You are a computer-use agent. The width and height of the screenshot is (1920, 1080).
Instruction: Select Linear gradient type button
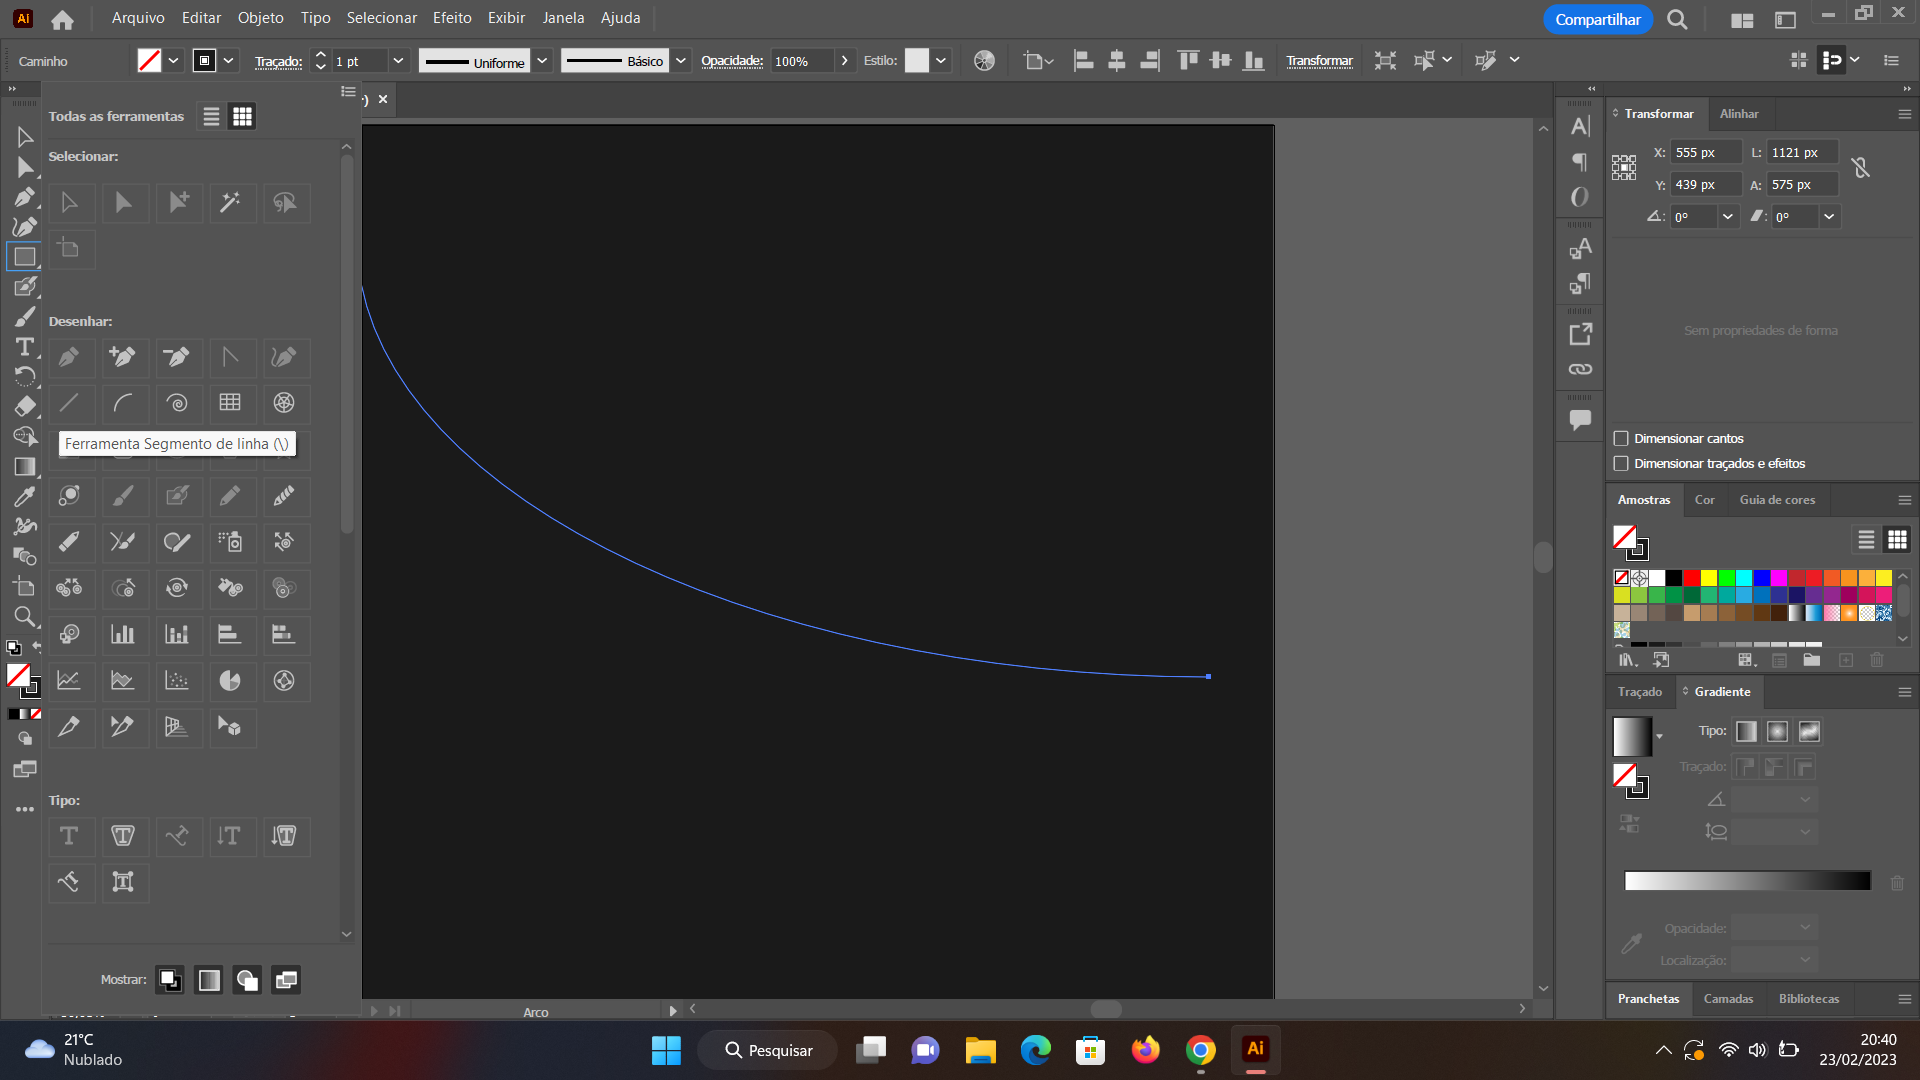(1746, 731)
